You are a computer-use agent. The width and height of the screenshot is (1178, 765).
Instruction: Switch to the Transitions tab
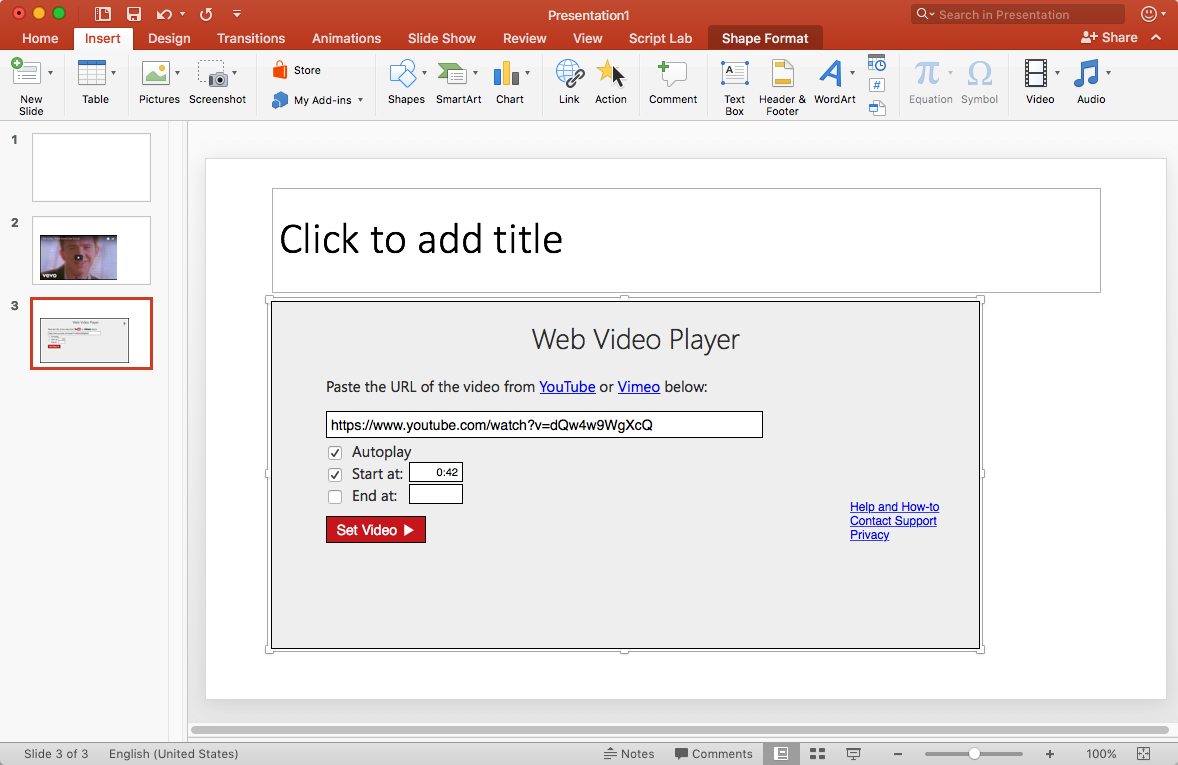(251, 38)
